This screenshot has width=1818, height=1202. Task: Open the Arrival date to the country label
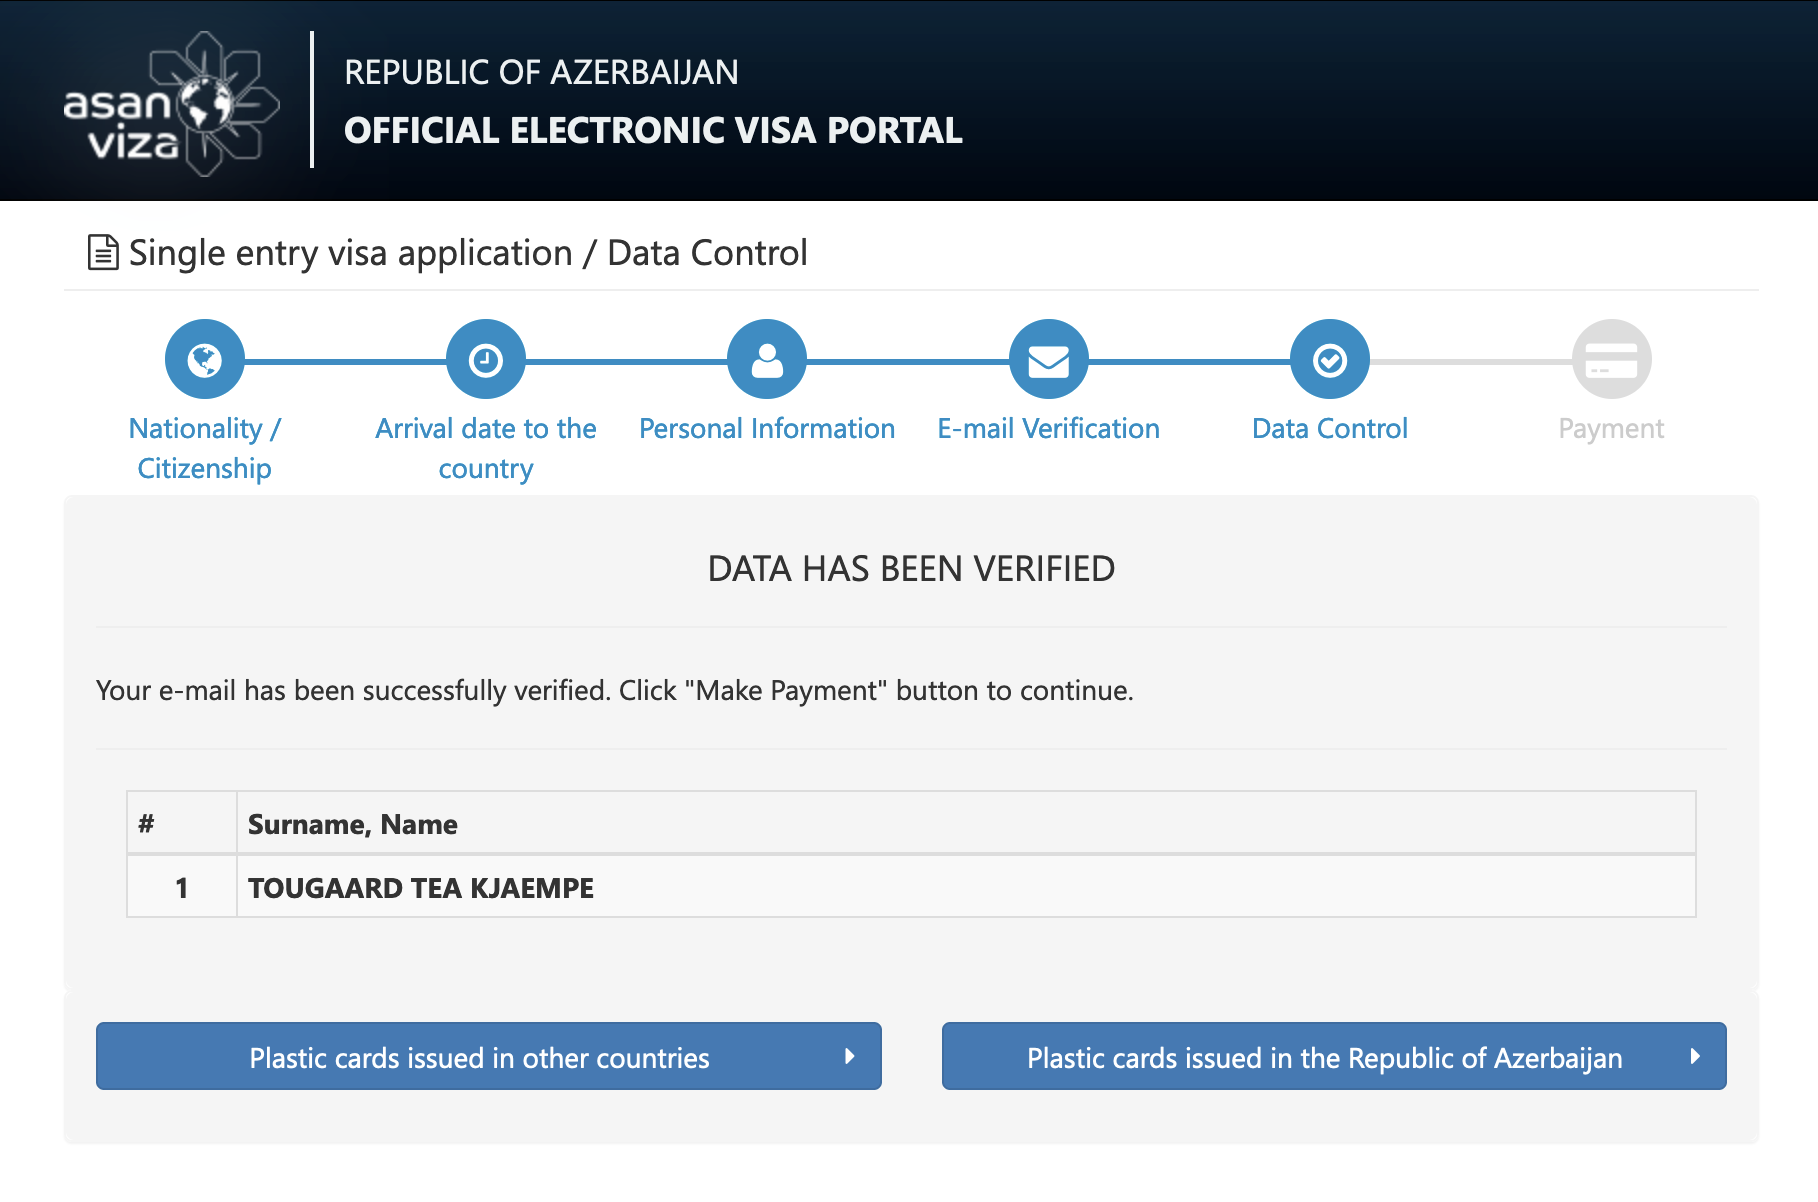(x=486, y=448)
